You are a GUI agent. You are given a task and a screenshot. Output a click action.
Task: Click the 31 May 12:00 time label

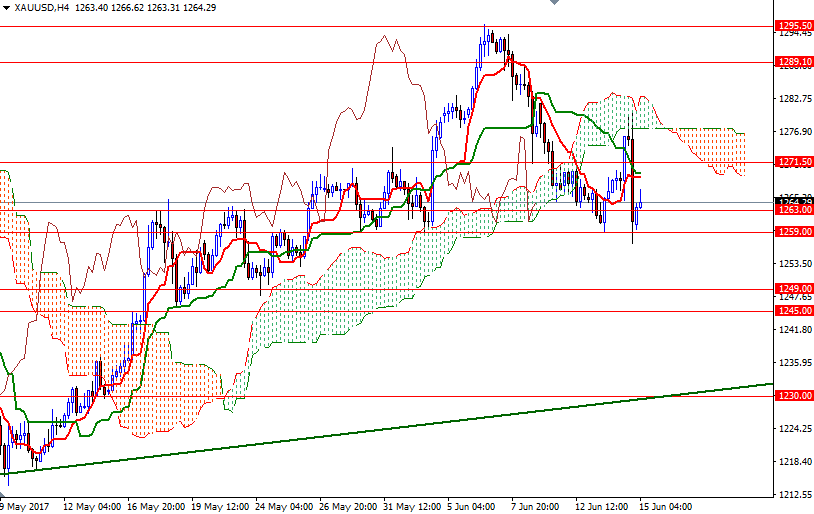coord(410,505)
